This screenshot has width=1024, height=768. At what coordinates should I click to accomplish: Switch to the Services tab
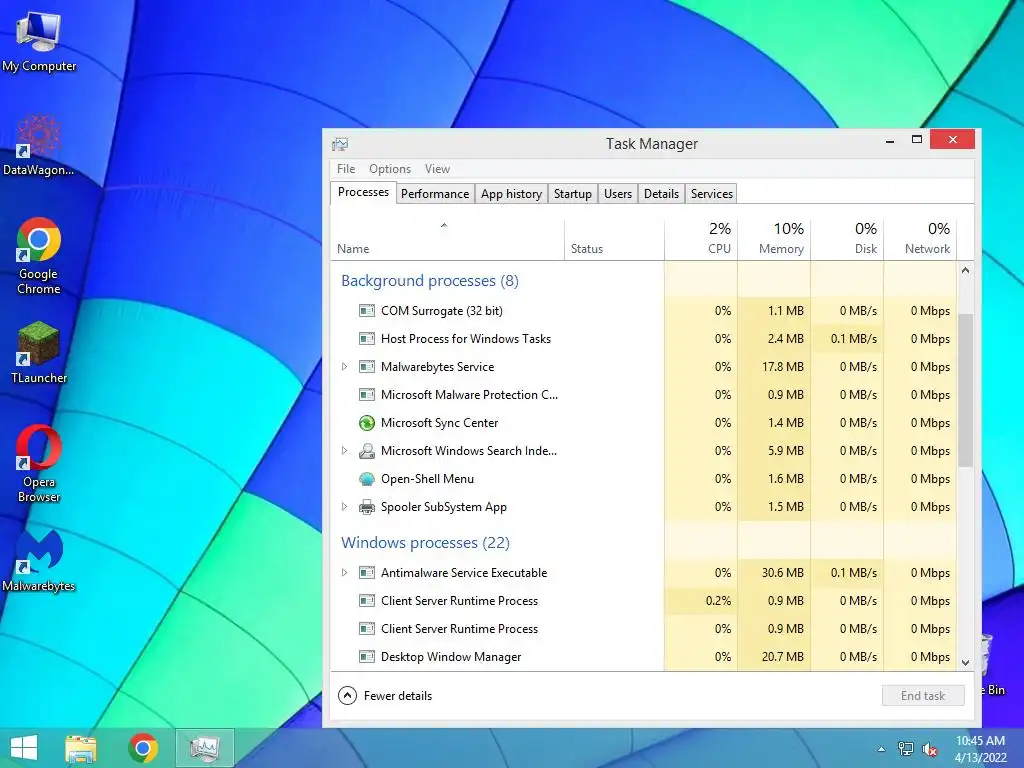712,194
